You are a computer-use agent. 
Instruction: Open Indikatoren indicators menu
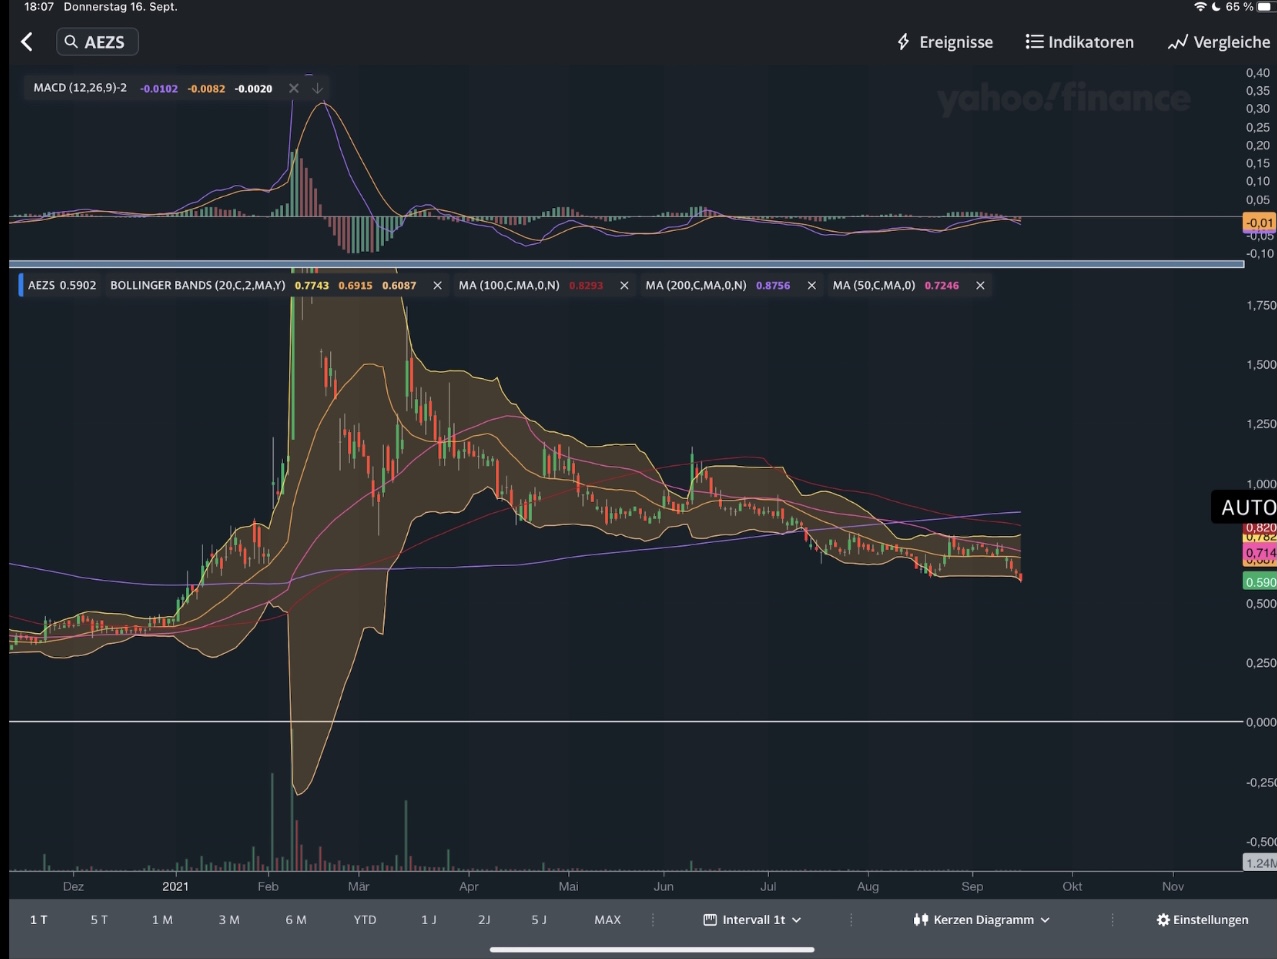(1079, 42)
